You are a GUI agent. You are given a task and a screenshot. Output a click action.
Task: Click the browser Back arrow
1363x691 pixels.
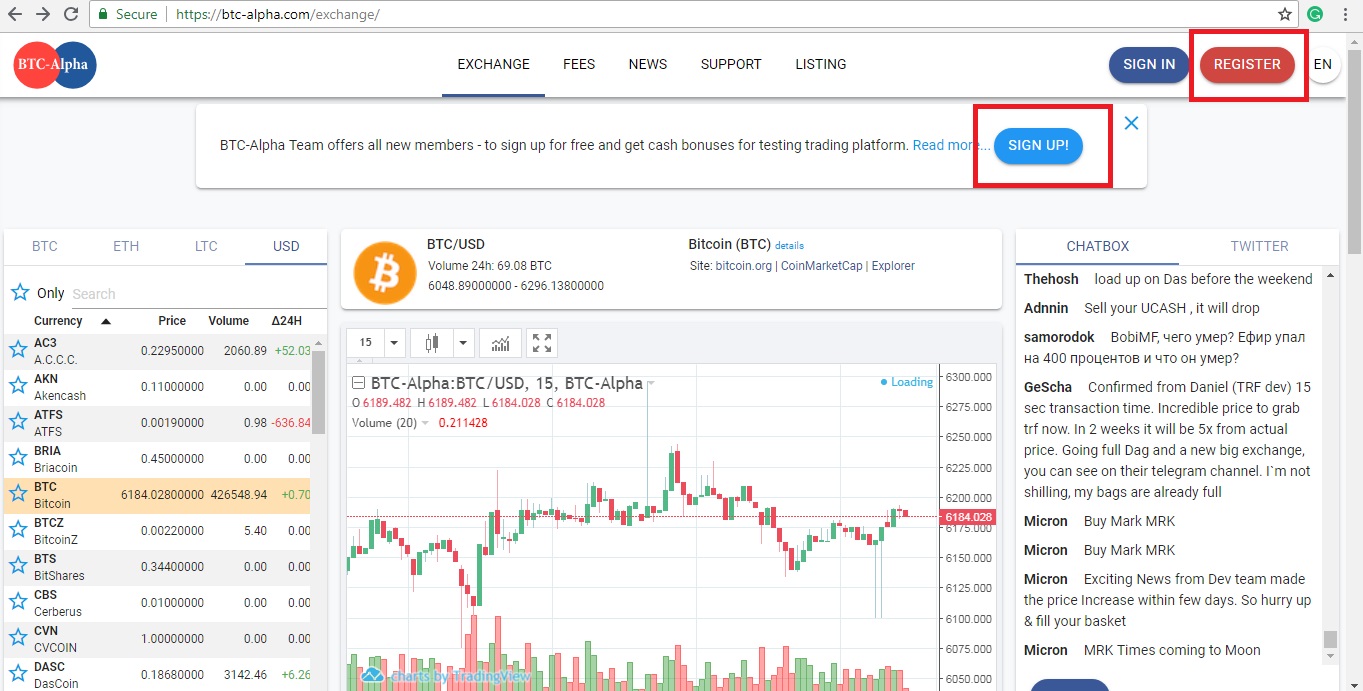point(15,14)
